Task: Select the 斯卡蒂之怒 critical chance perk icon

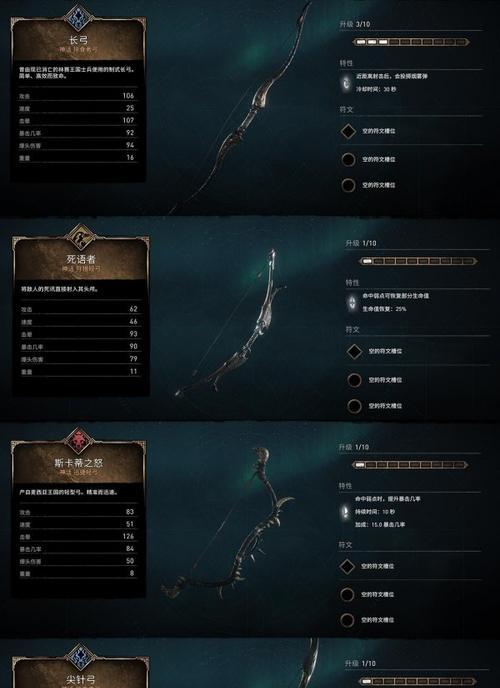Action: [345, 512]
